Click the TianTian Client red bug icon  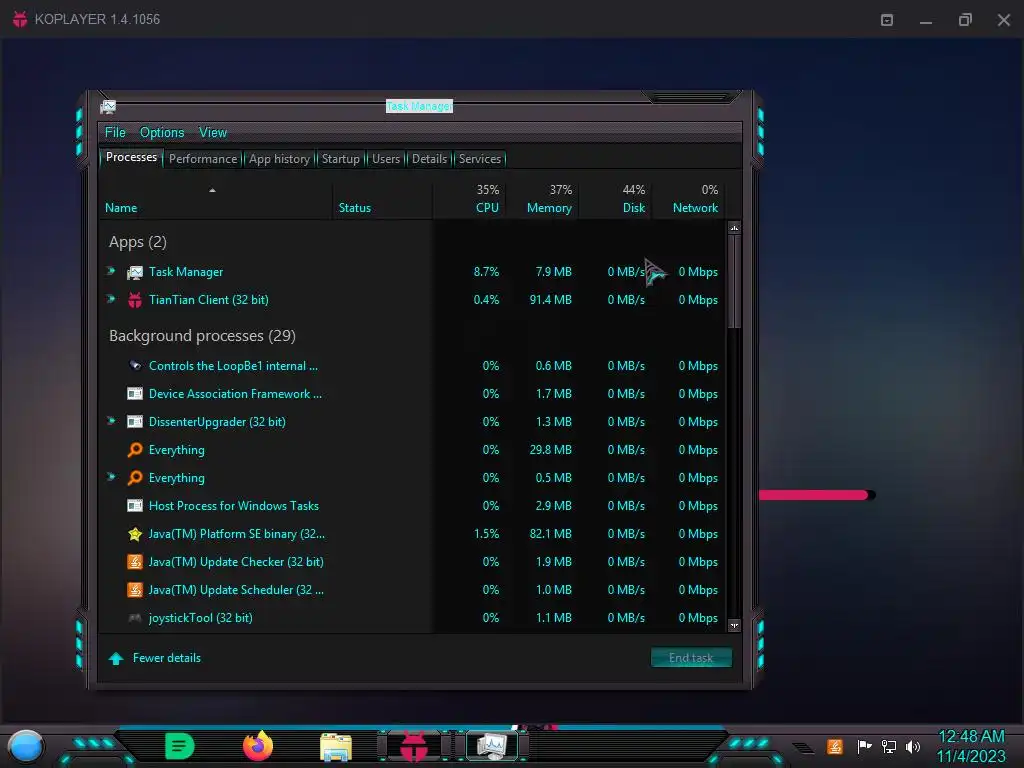(135, 300)
